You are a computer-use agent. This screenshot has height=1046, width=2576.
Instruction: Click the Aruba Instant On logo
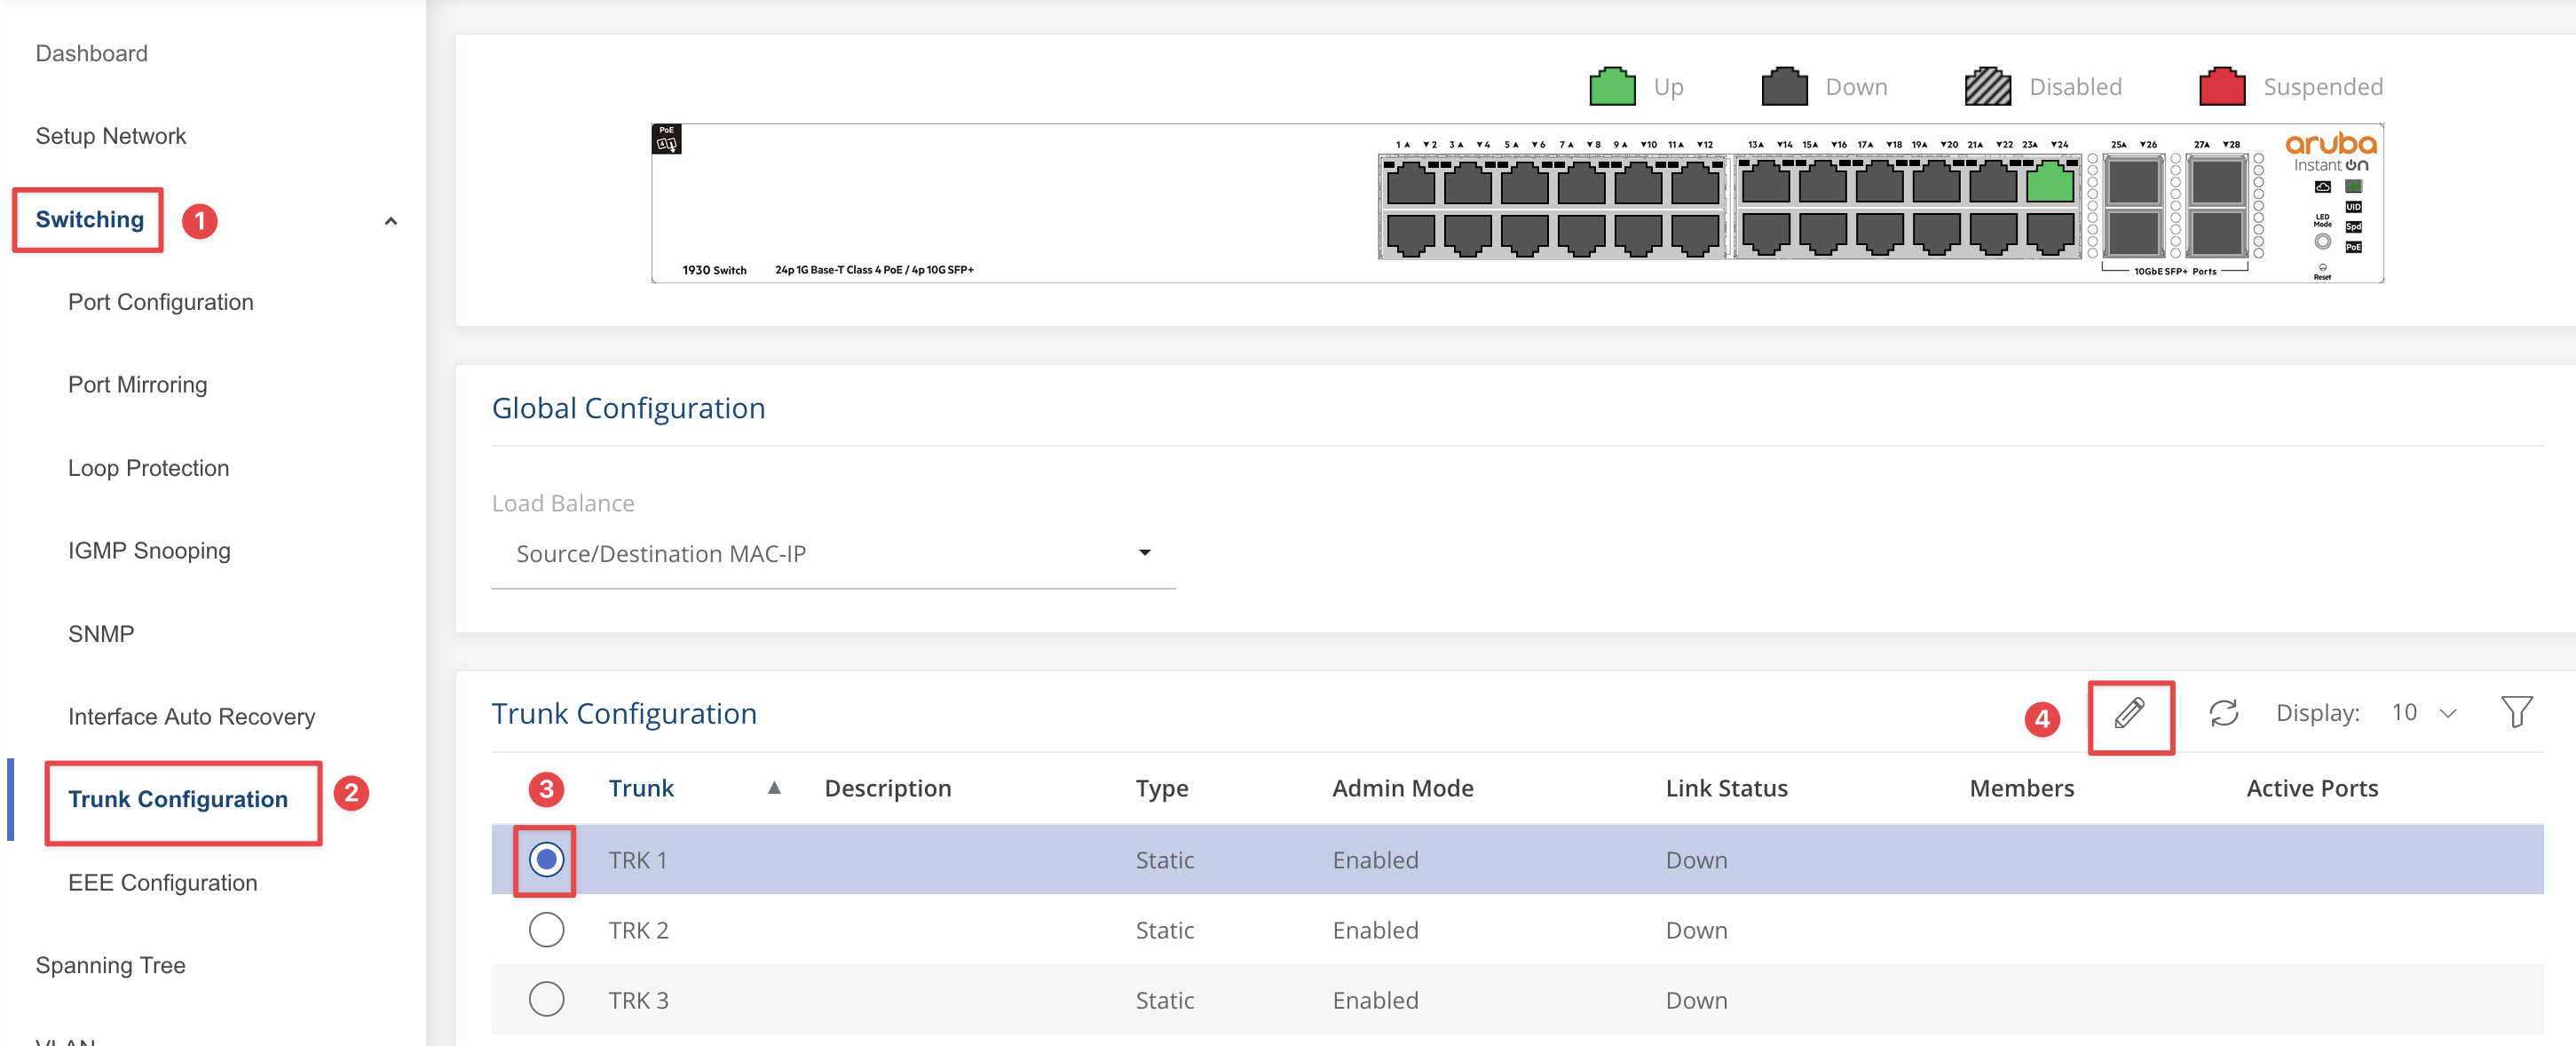tap(2330, 152)
